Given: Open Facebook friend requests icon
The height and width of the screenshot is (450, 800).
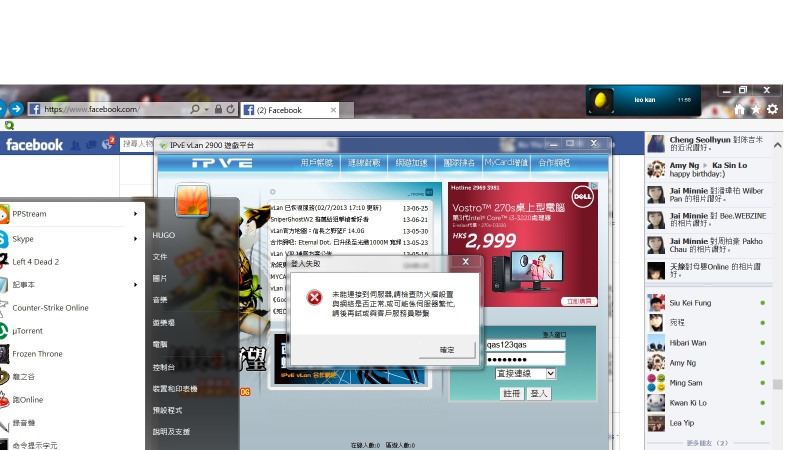Looking at the screenshot, I should tap(76, 146).
